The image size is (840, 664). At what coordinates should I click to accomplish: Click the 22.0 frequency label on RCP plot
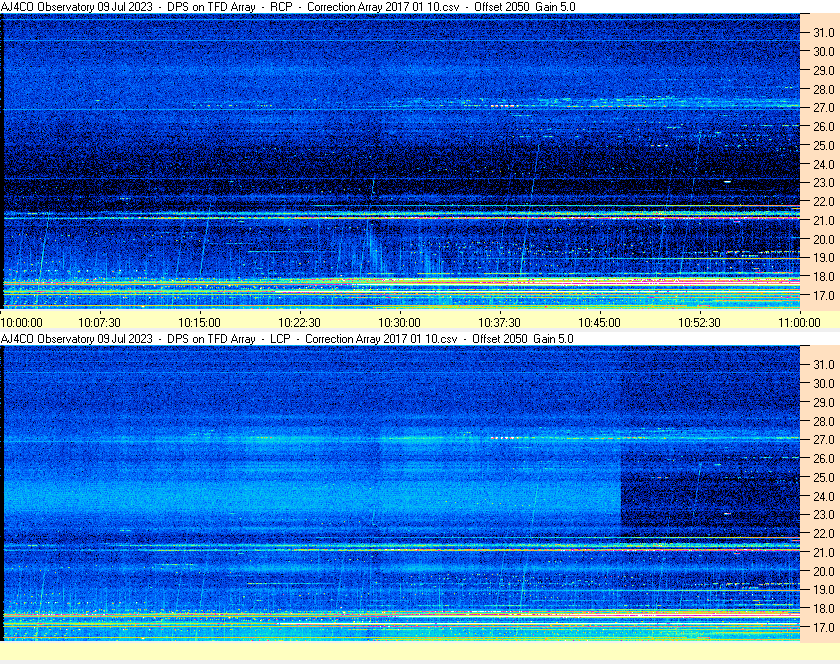tap(824, 202)
